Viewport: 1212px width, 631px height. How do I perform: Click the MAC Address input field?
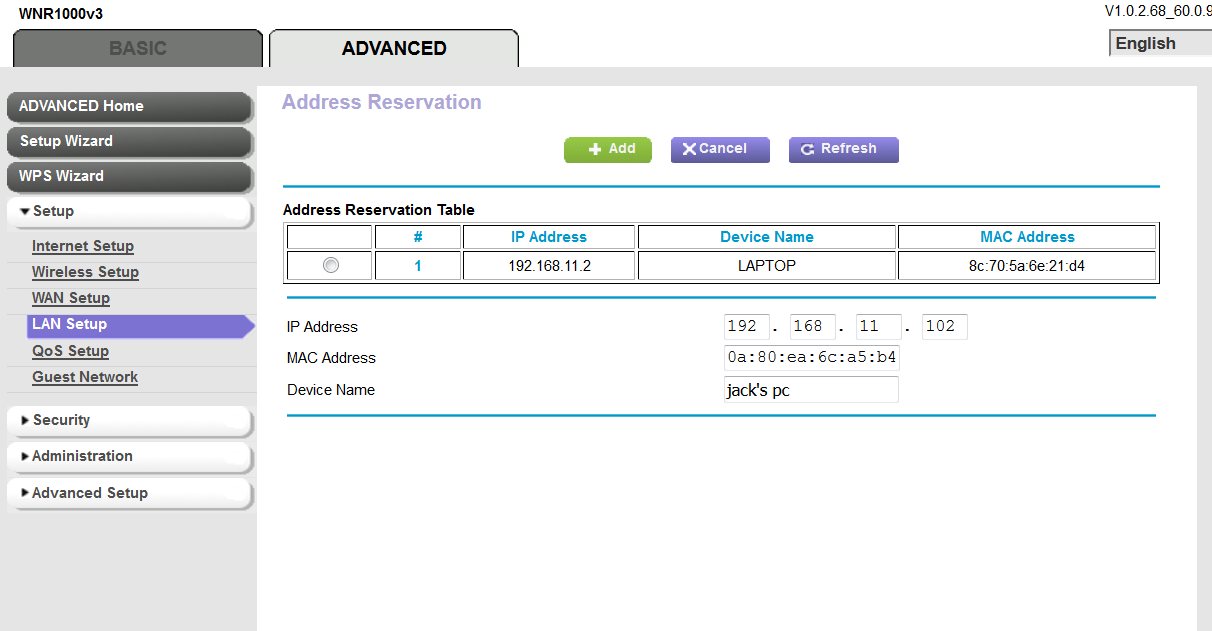(811, 358)
